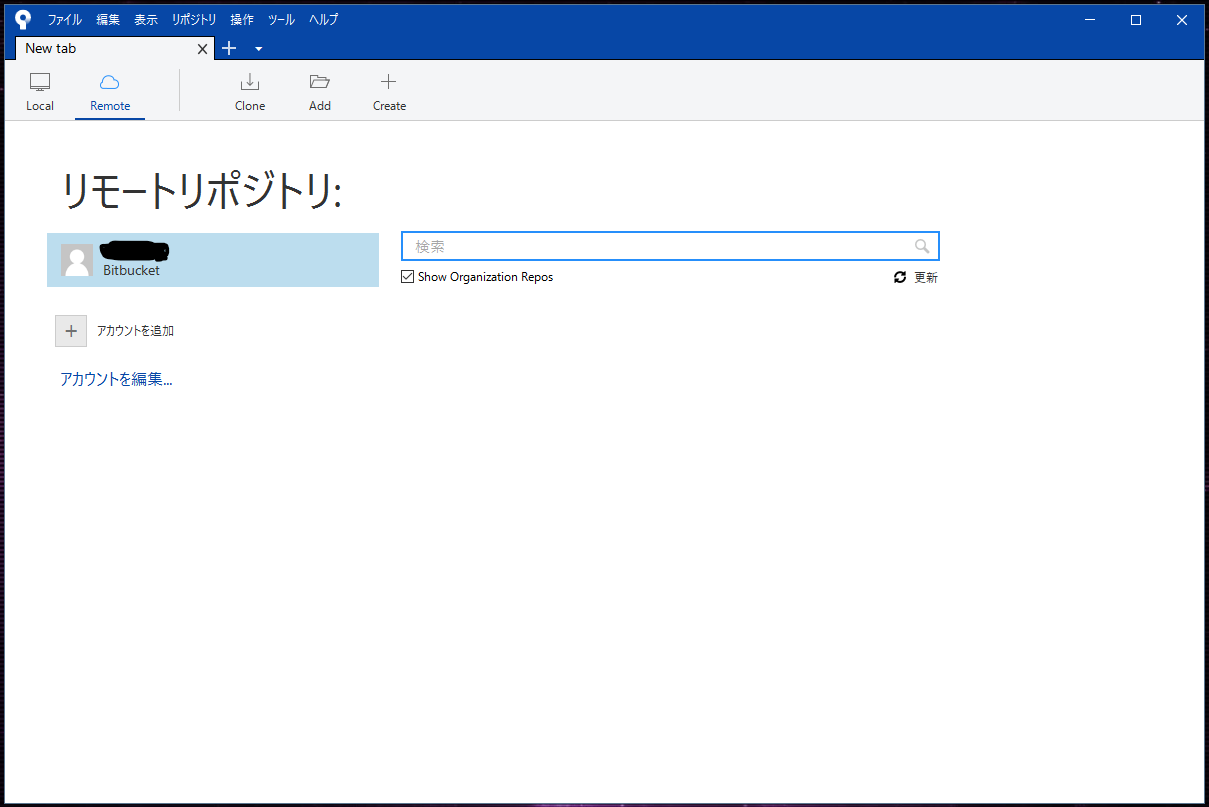1209x807 pixels.
Task: Select the New tab tab
Action: pyautogui.click(x=115, y=48)
